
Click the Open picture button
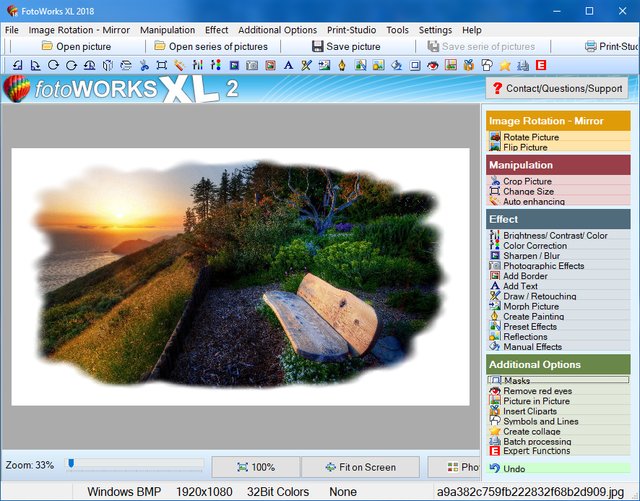point(77,47)
